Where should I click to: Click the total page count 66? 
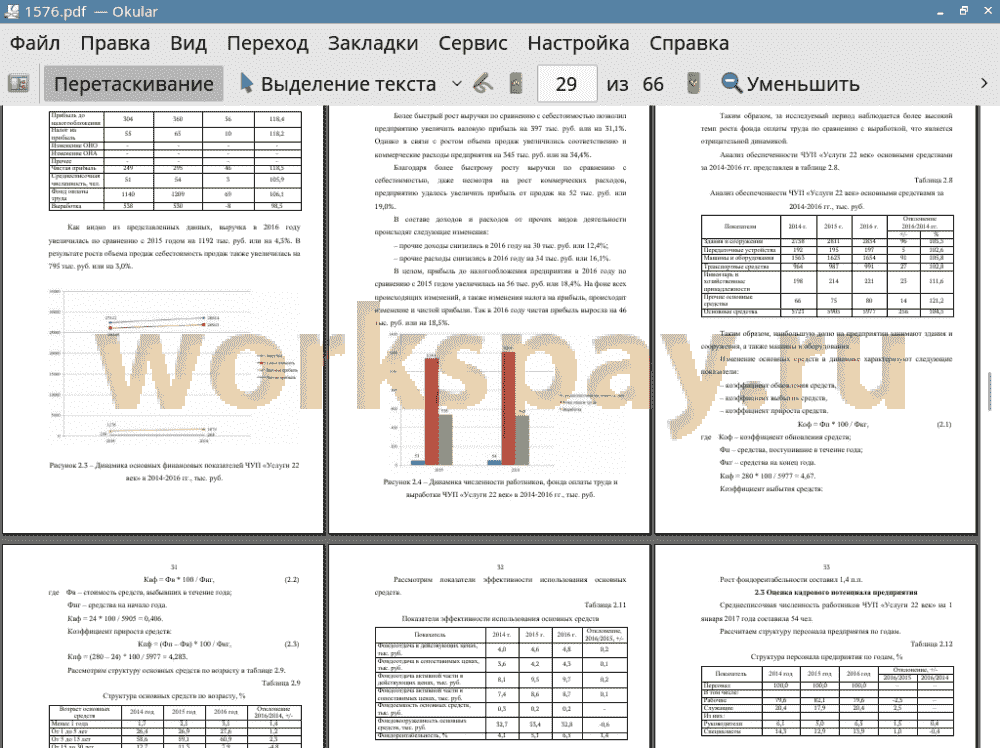(x=653, y=84)
